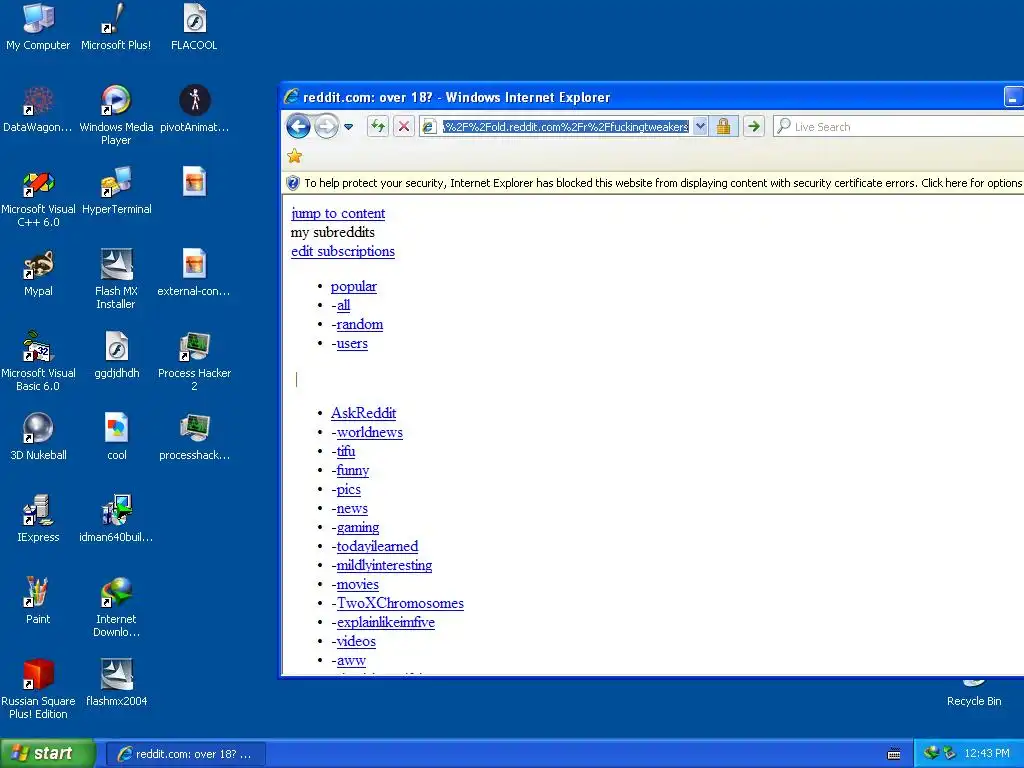Open the news subreddit link
The width and height of the screenshot is (1024, 768).
tap(352, 508)
